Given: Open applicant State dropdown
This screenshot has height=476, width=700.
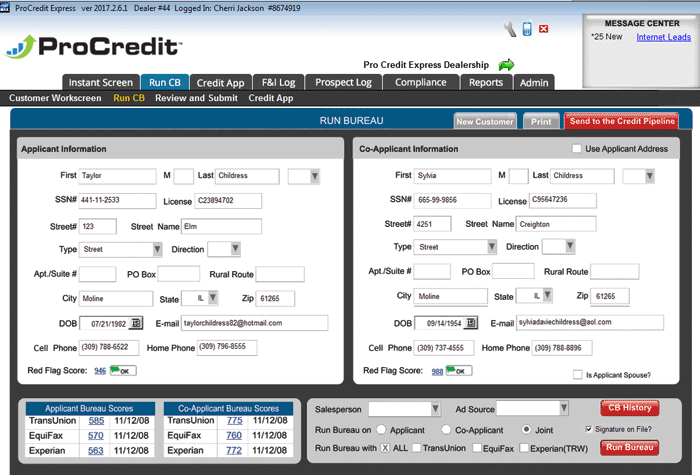Looking at the screenshot, I should 213,298.
